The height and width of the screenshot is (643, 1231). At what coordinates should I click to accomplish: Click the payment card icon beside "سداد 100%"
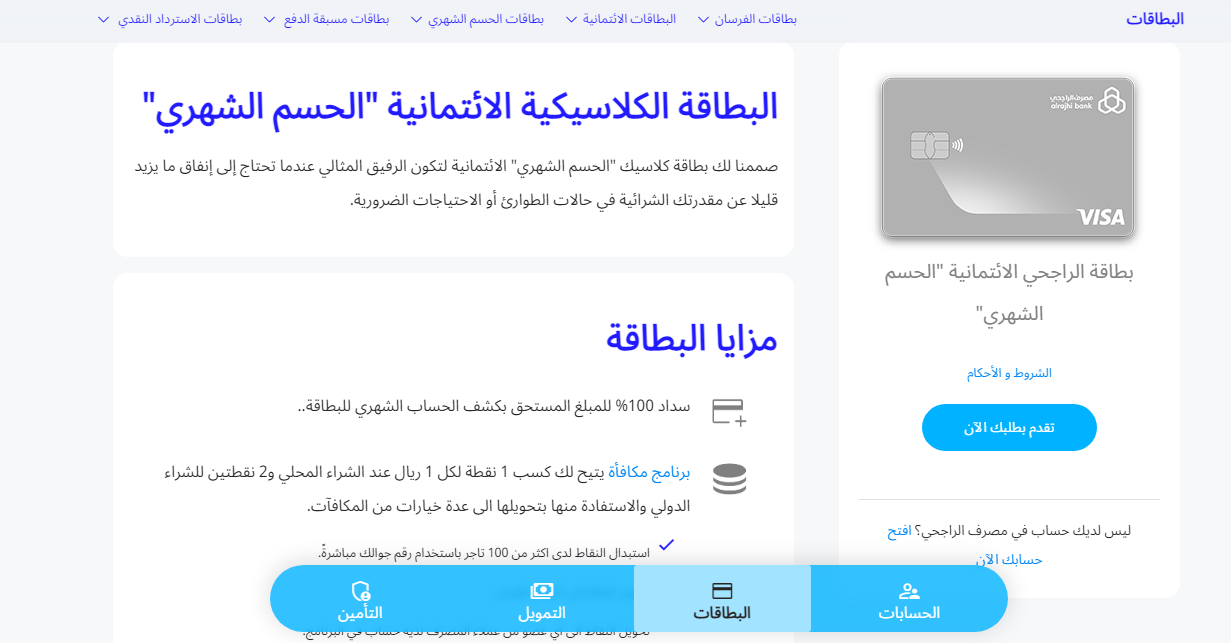coord(730,411)
